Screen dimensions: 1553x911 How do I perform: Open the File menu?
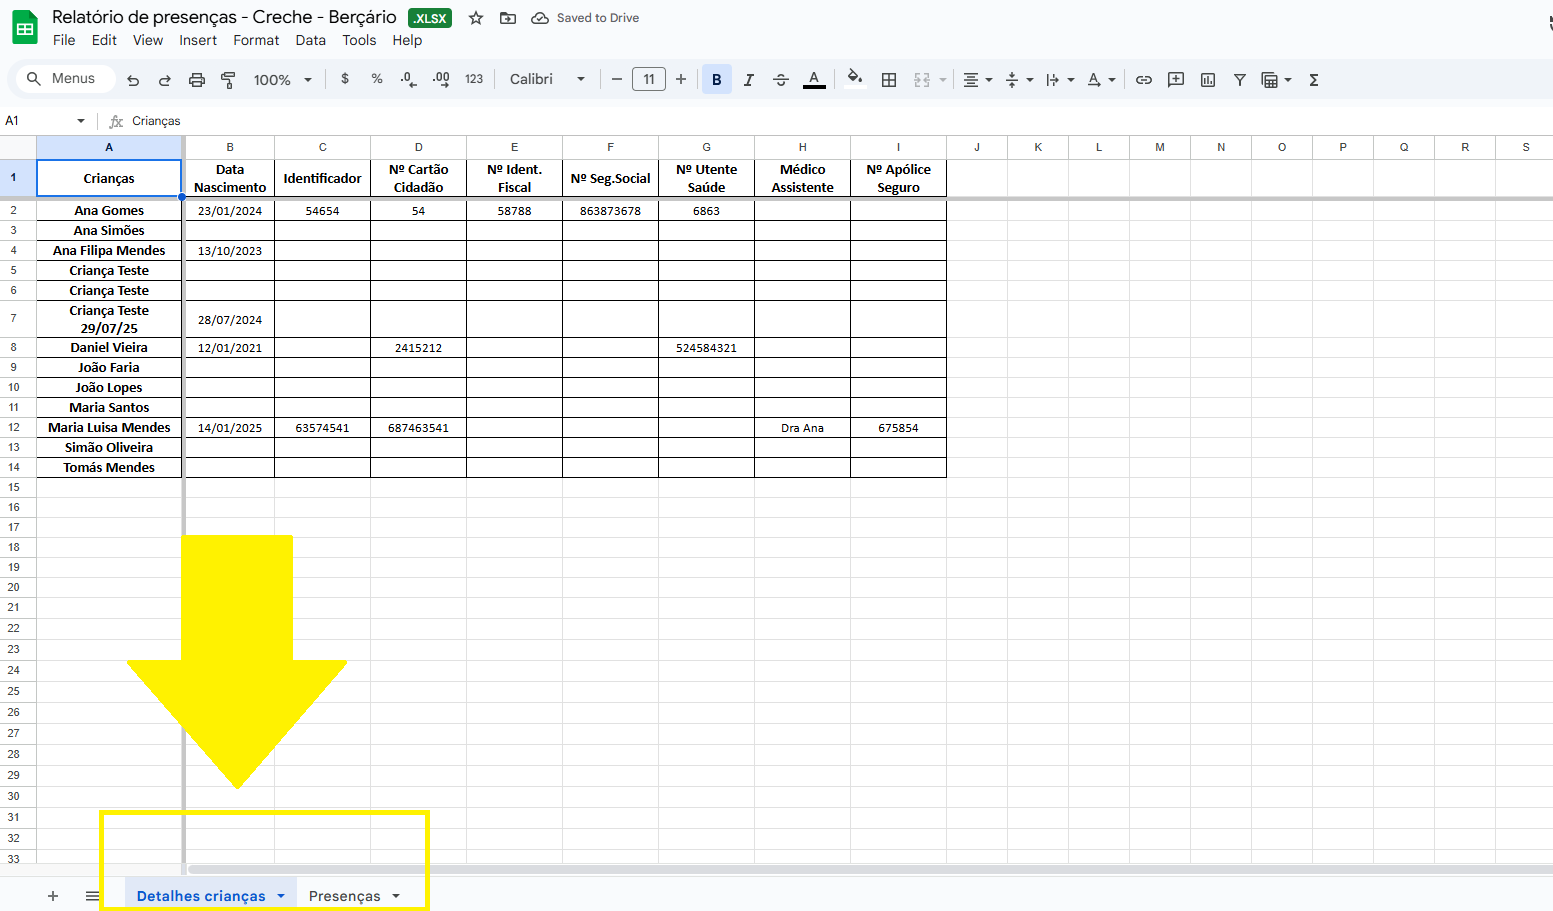click(64, 40)
